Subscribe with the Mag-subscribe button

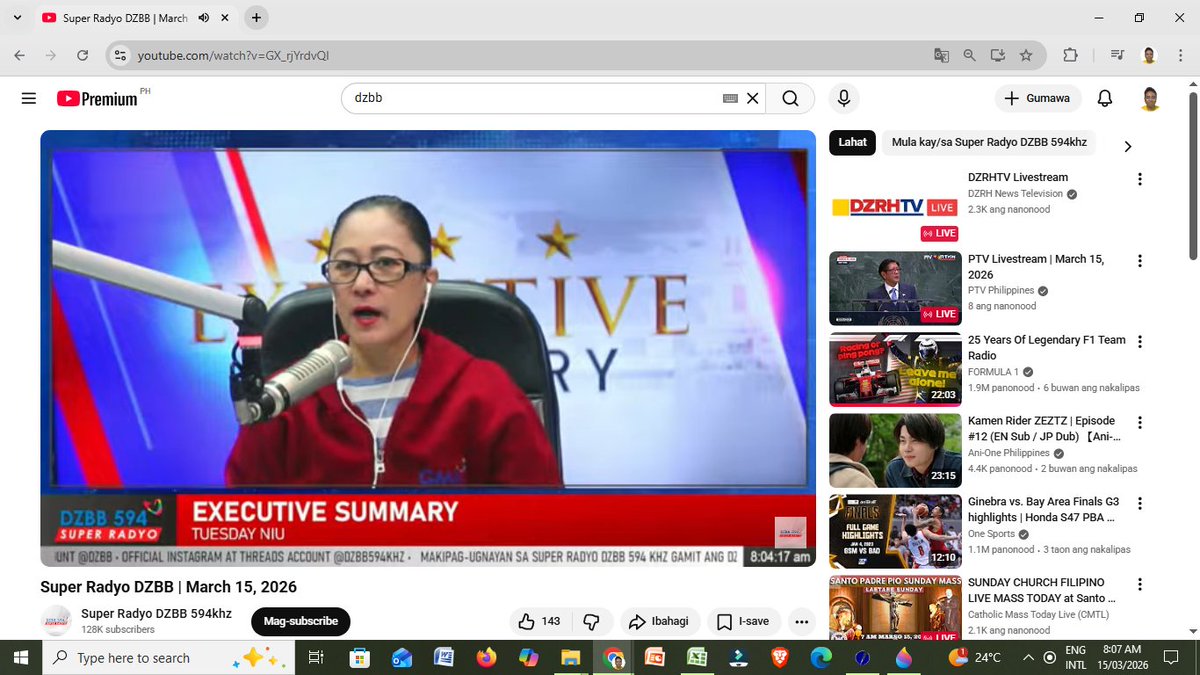(x=301, y=621)
